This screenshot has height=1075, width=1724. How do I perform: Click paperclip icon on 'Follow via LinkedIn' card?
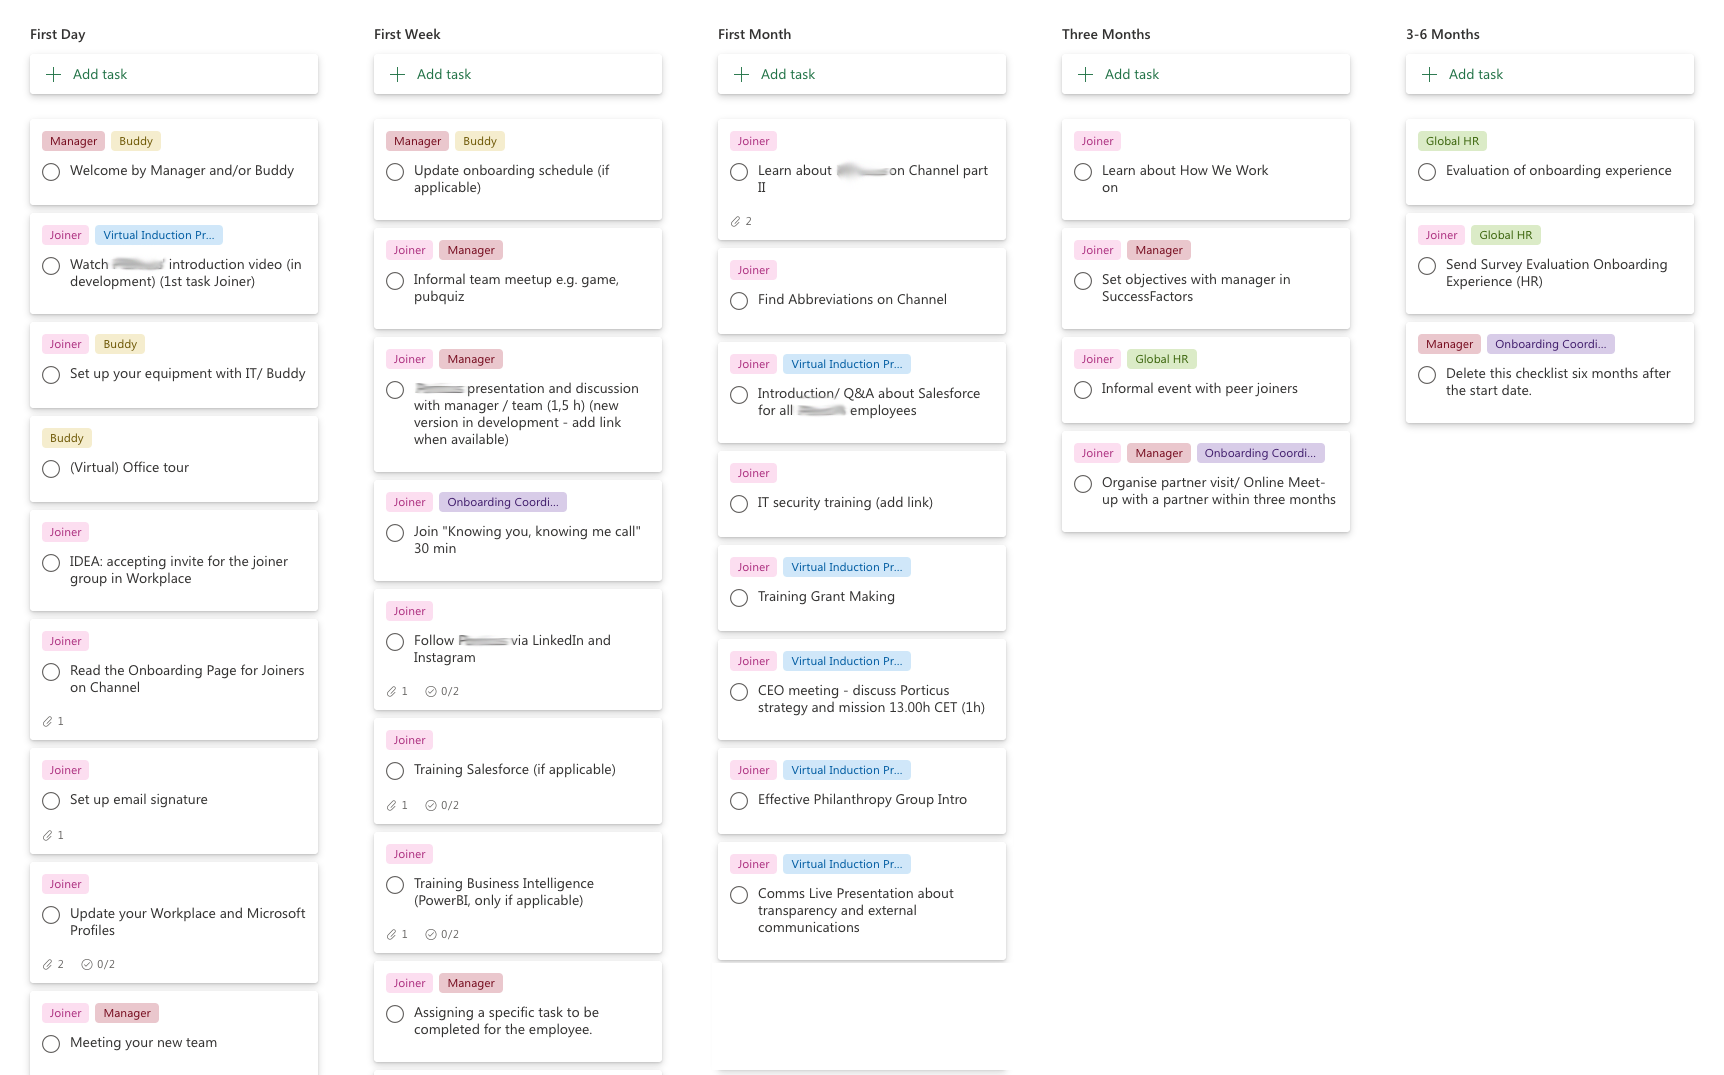[391, 691]
